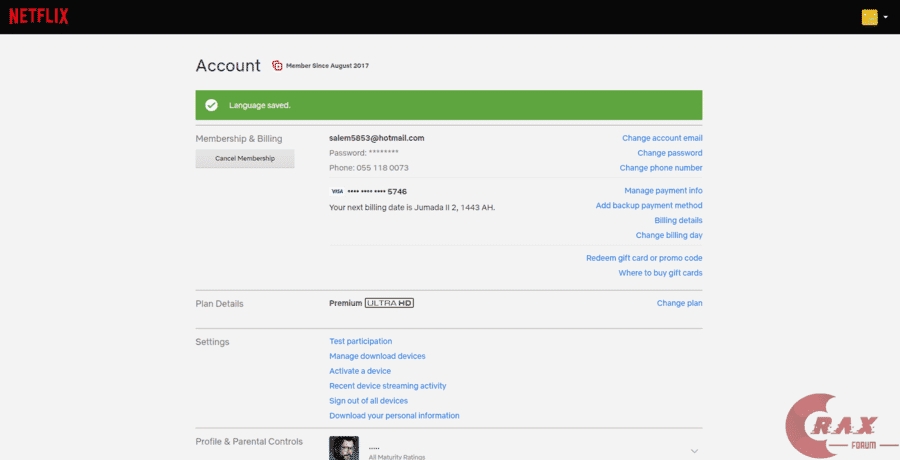Open Redeem gift card or promo code
Image resolution: width=900 pixels, height=460 pixels.
pyautogui.click(x=644, y=258)
